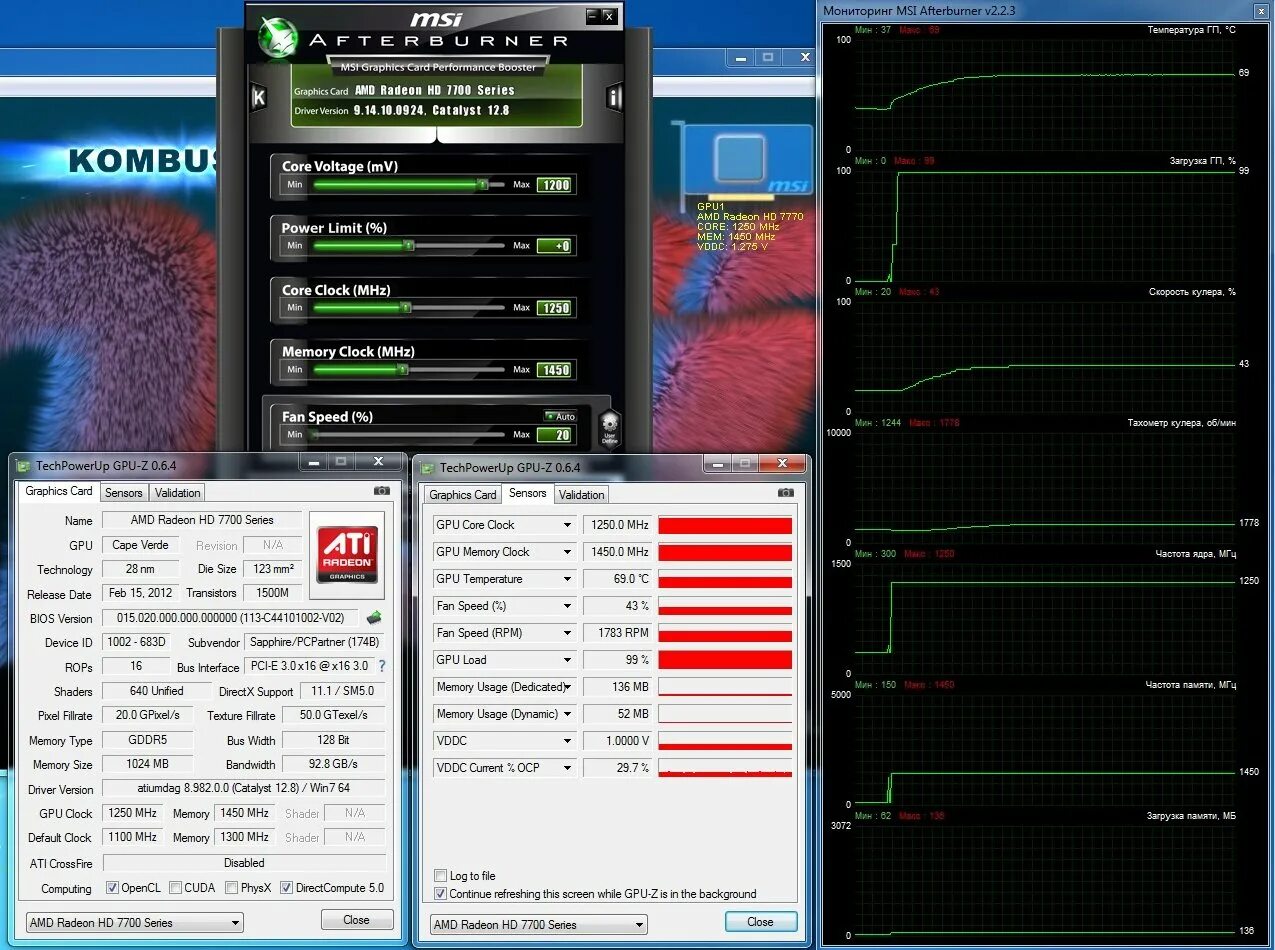The width and height of the screenshot is (1275, 950).
Task: Click the Bus Interface question mark icon
Action: [x=381, y=666]
